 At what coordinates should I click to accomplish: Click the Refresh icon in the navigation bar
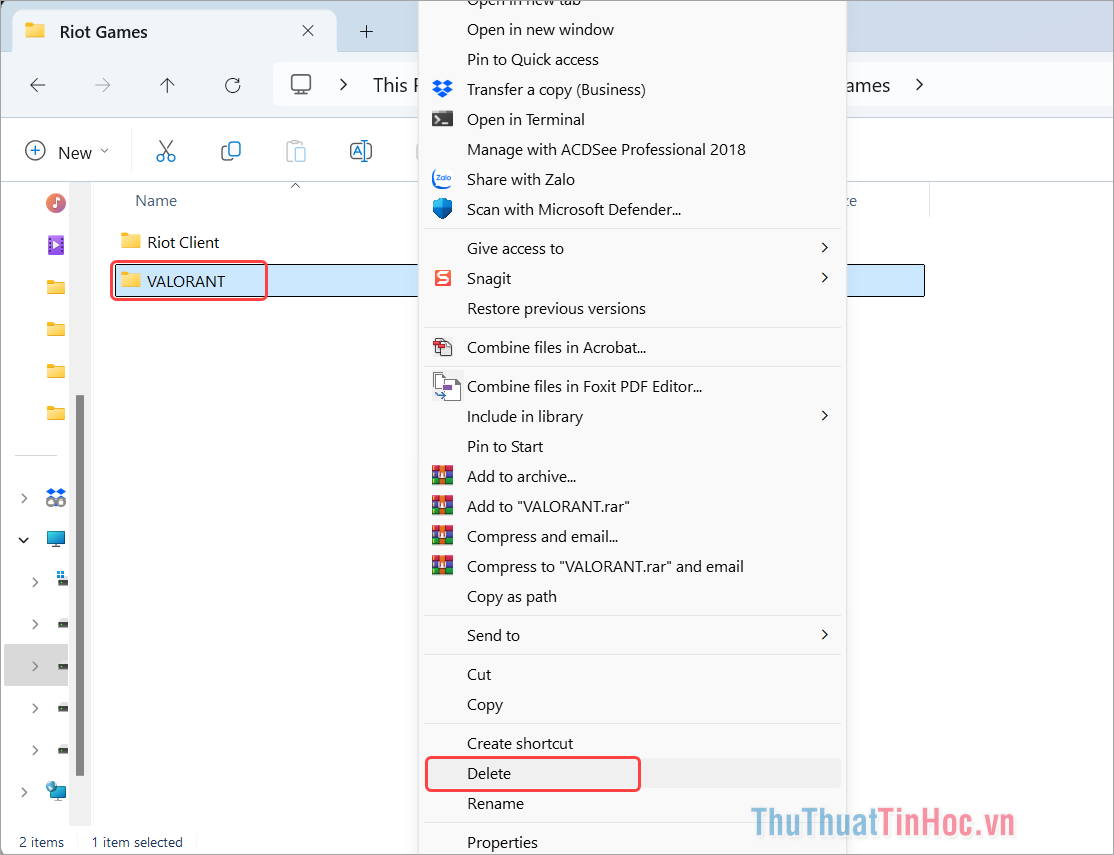(233, 85)
